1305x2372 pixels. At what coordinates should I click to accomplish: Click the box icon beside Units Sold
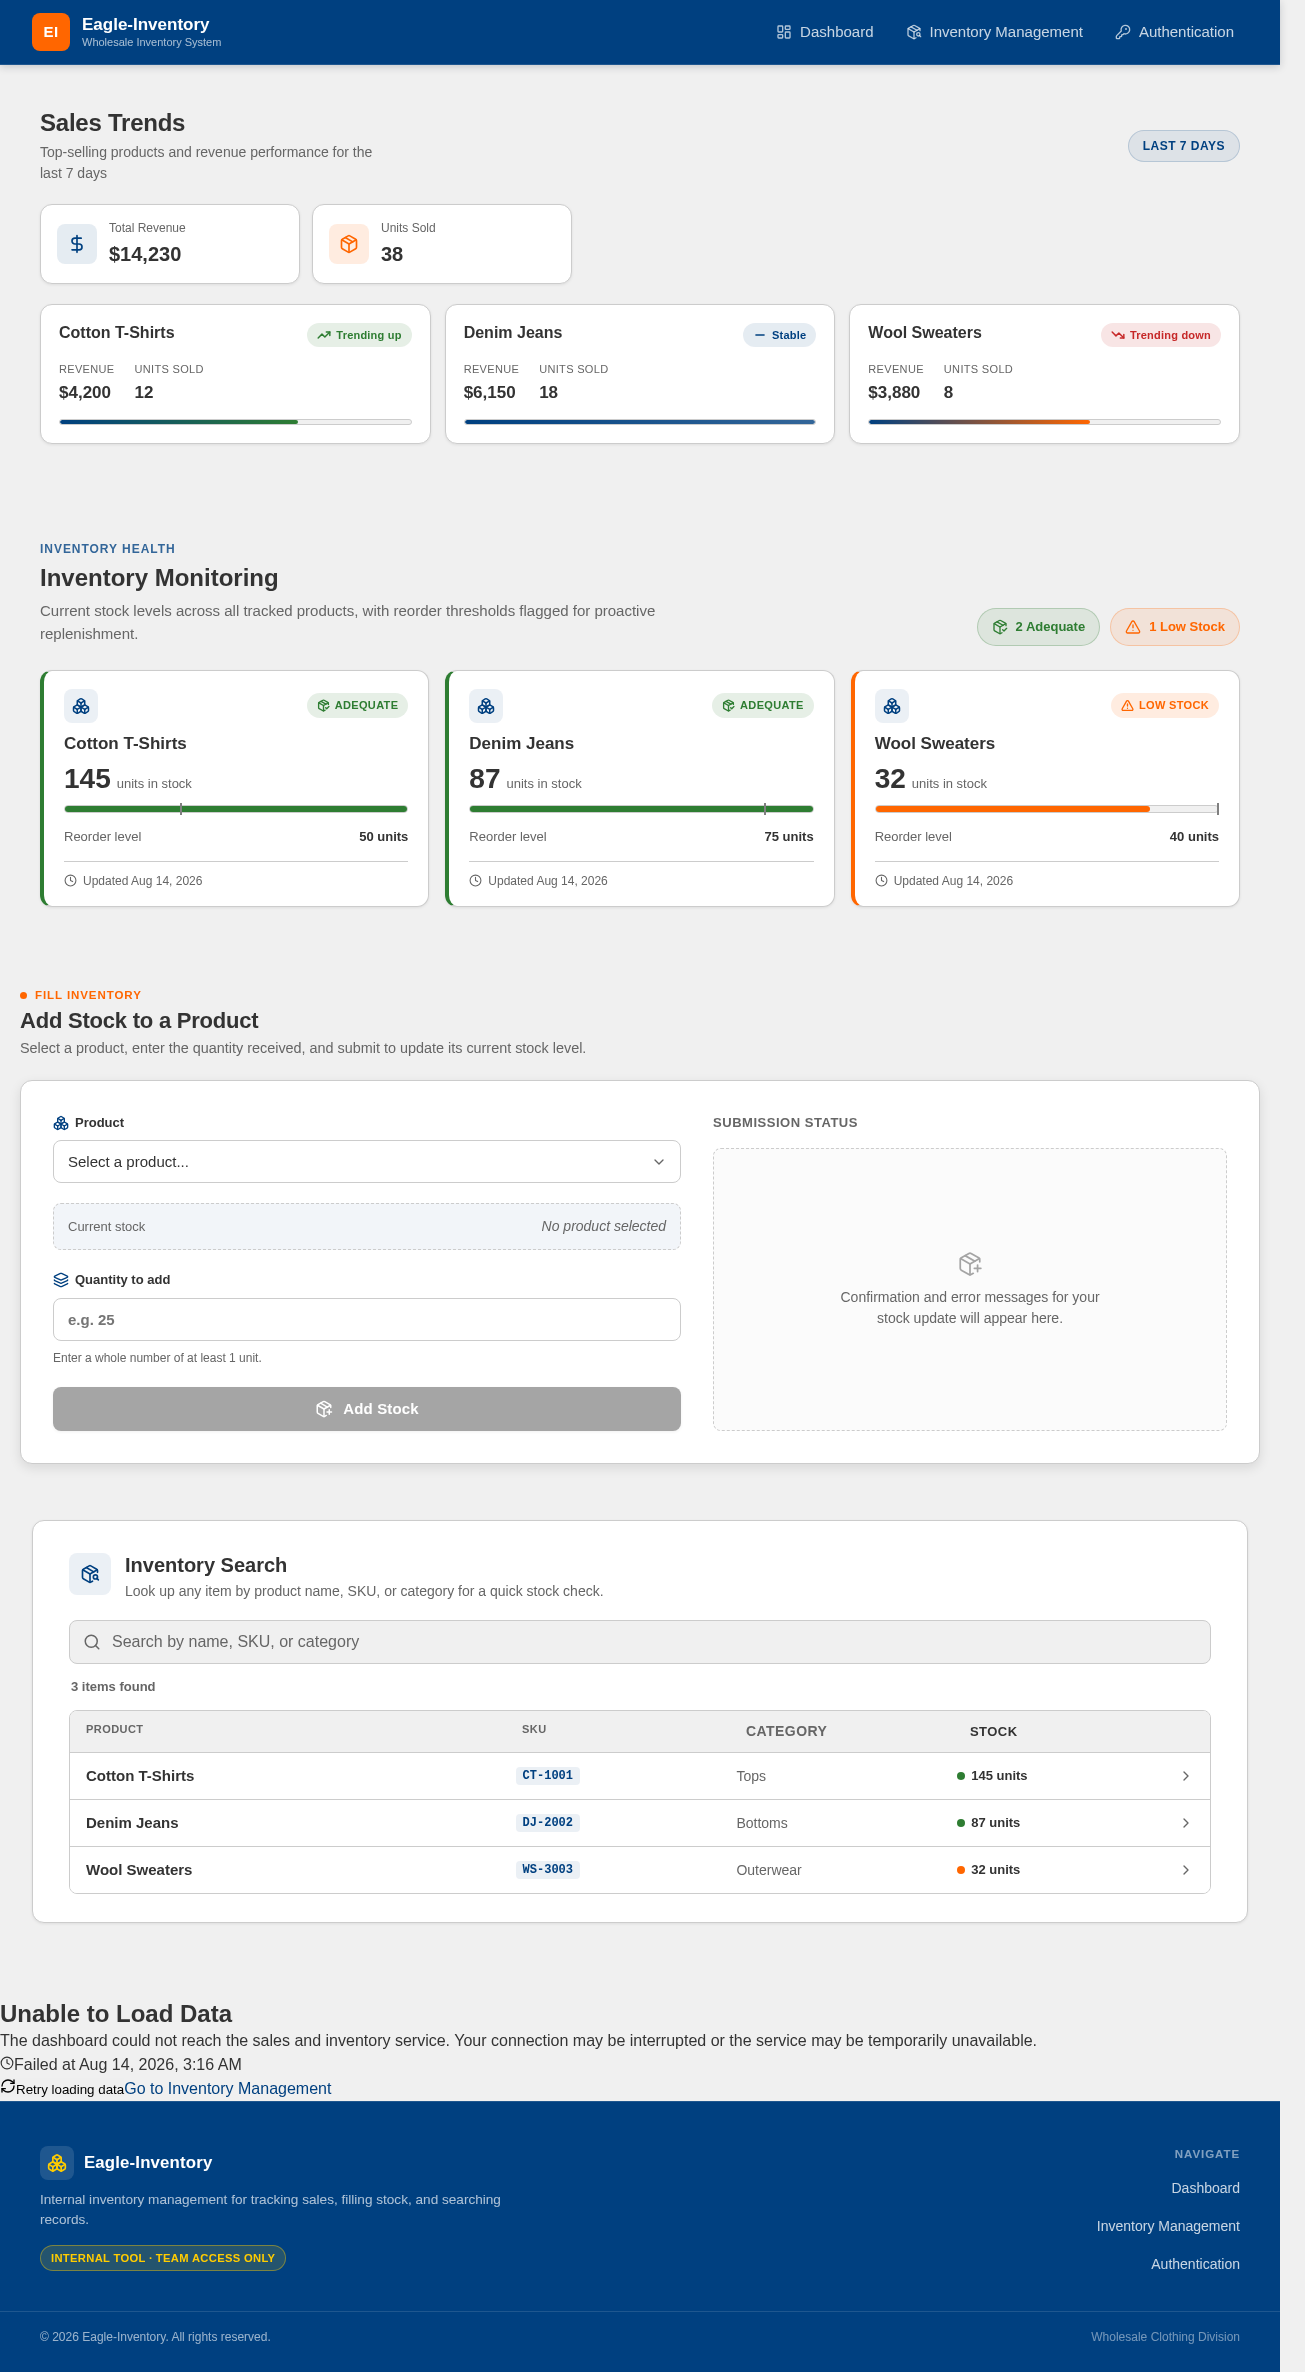coord(349,244)
